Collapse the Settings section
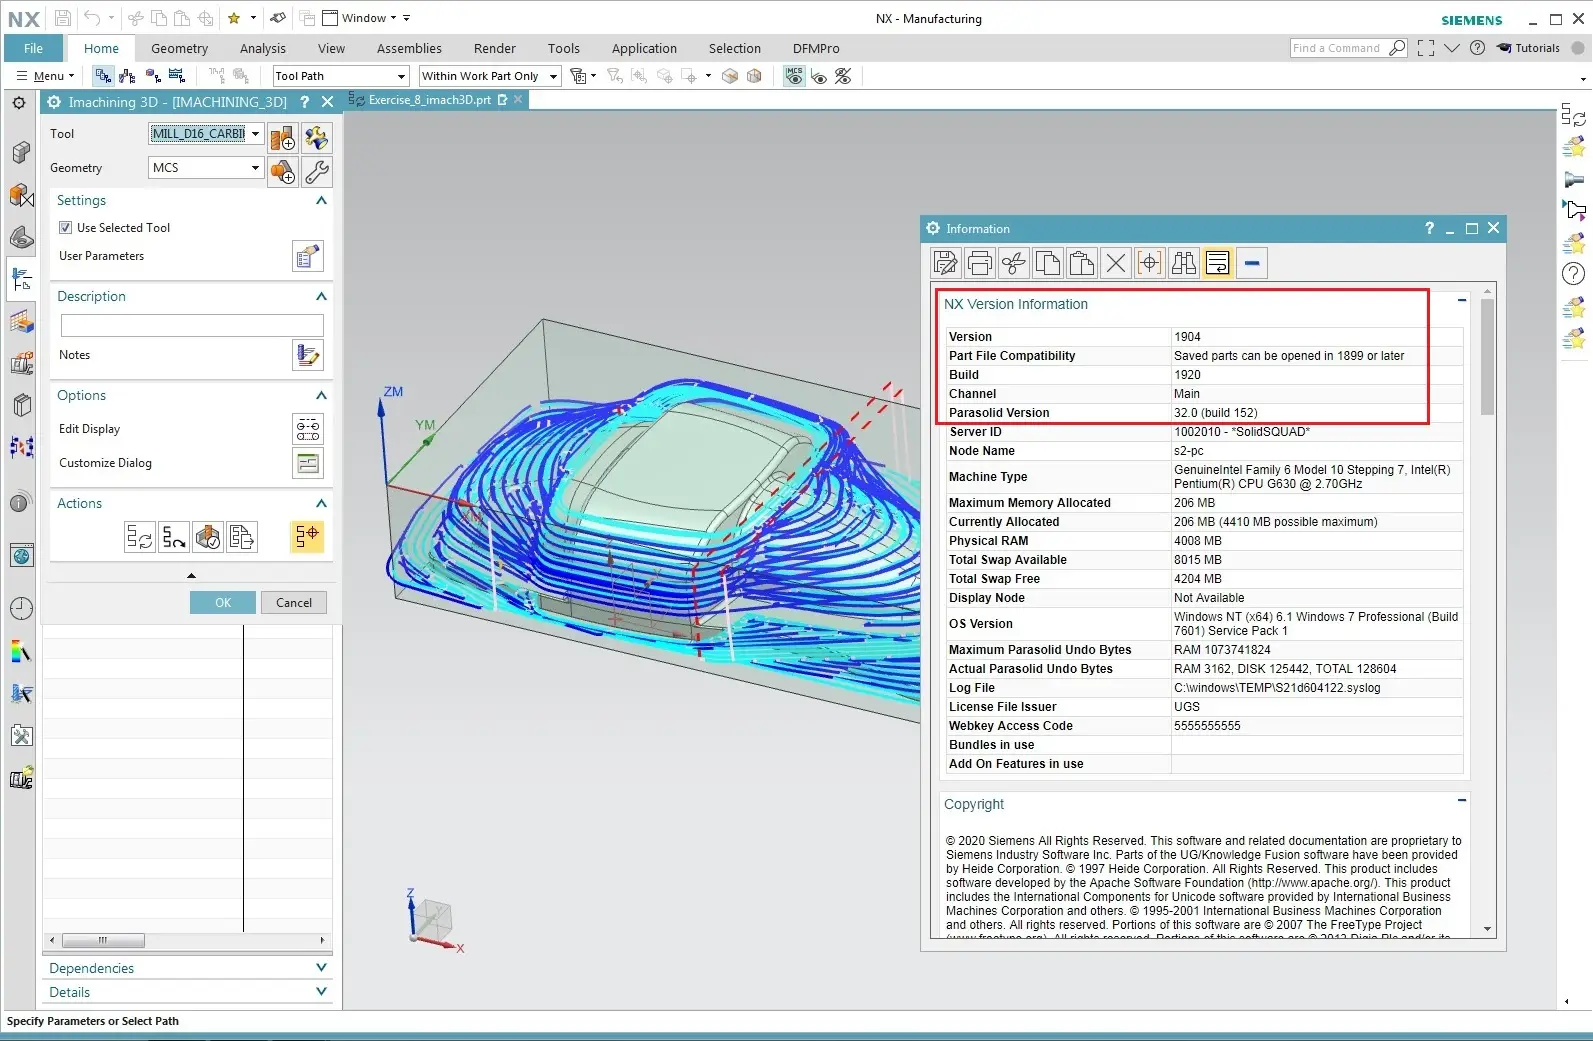The image size is (1593, 1041). point(321,201)
